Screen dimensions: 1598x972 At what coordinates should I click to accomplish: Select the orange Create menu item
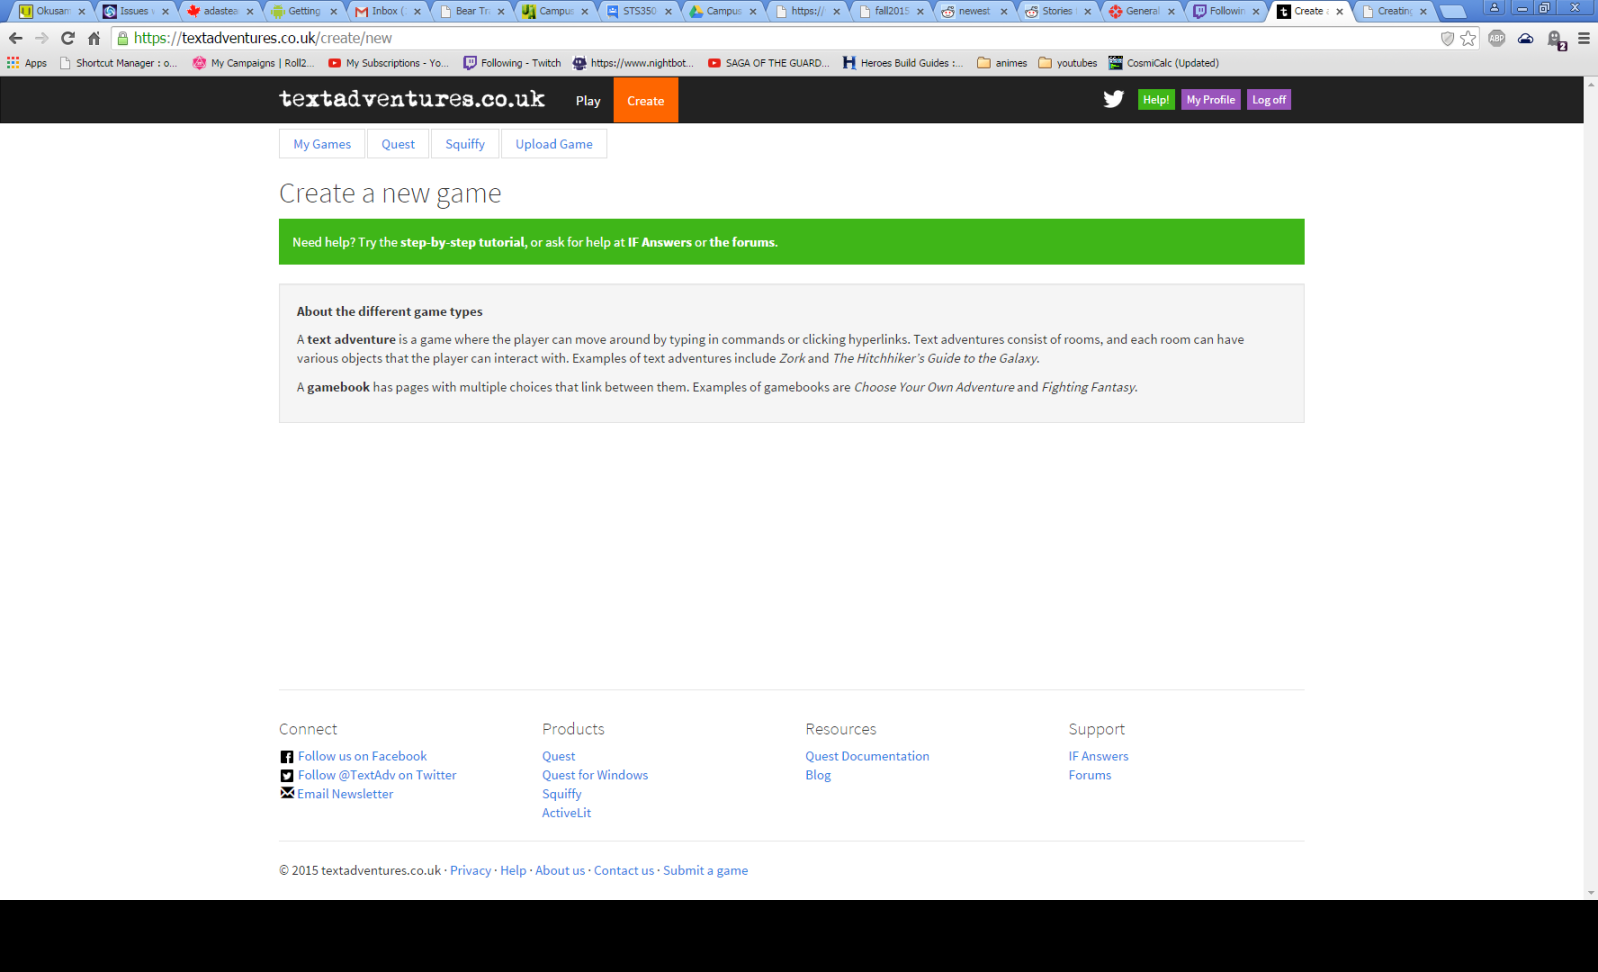pos(645,100)
